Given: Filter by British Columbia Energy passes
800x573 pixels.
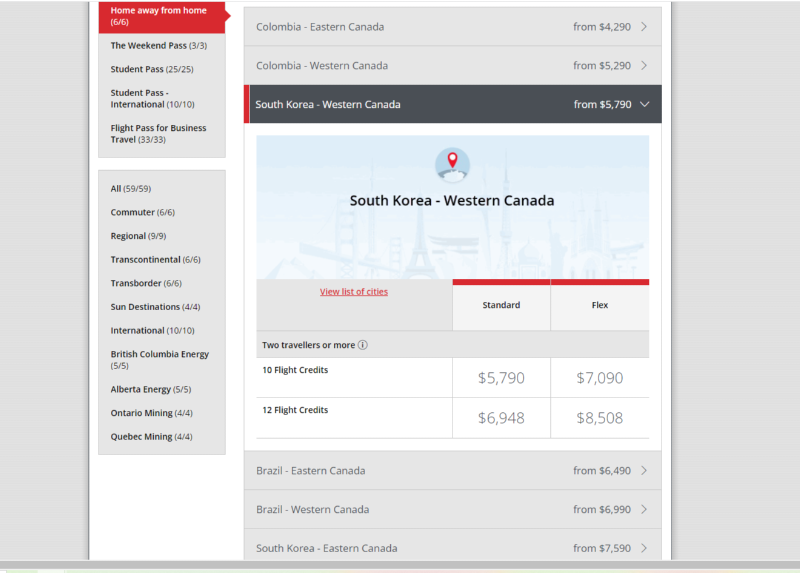Looking at the screenshot, I should [159, 359].
